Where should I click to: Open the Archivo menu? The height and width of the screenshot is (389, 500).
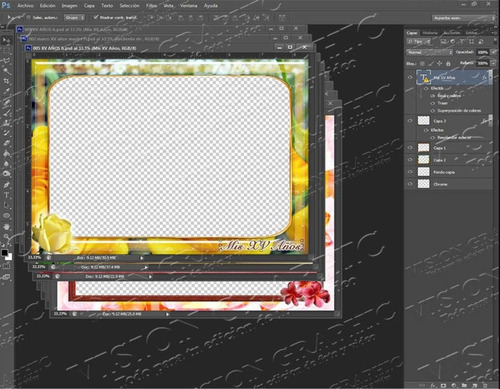pyautogui.click(x=25, y=6)
